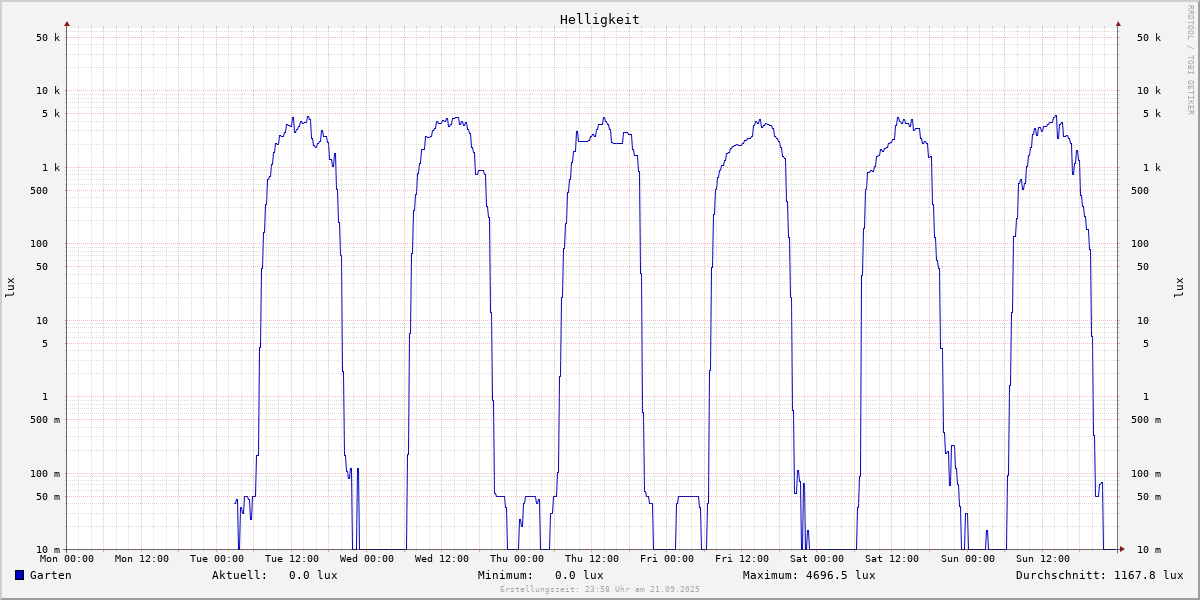Click the Erstellungszeit timestamp footer text
Screen dimensions: 1200x600
click(x=600, y=590)
